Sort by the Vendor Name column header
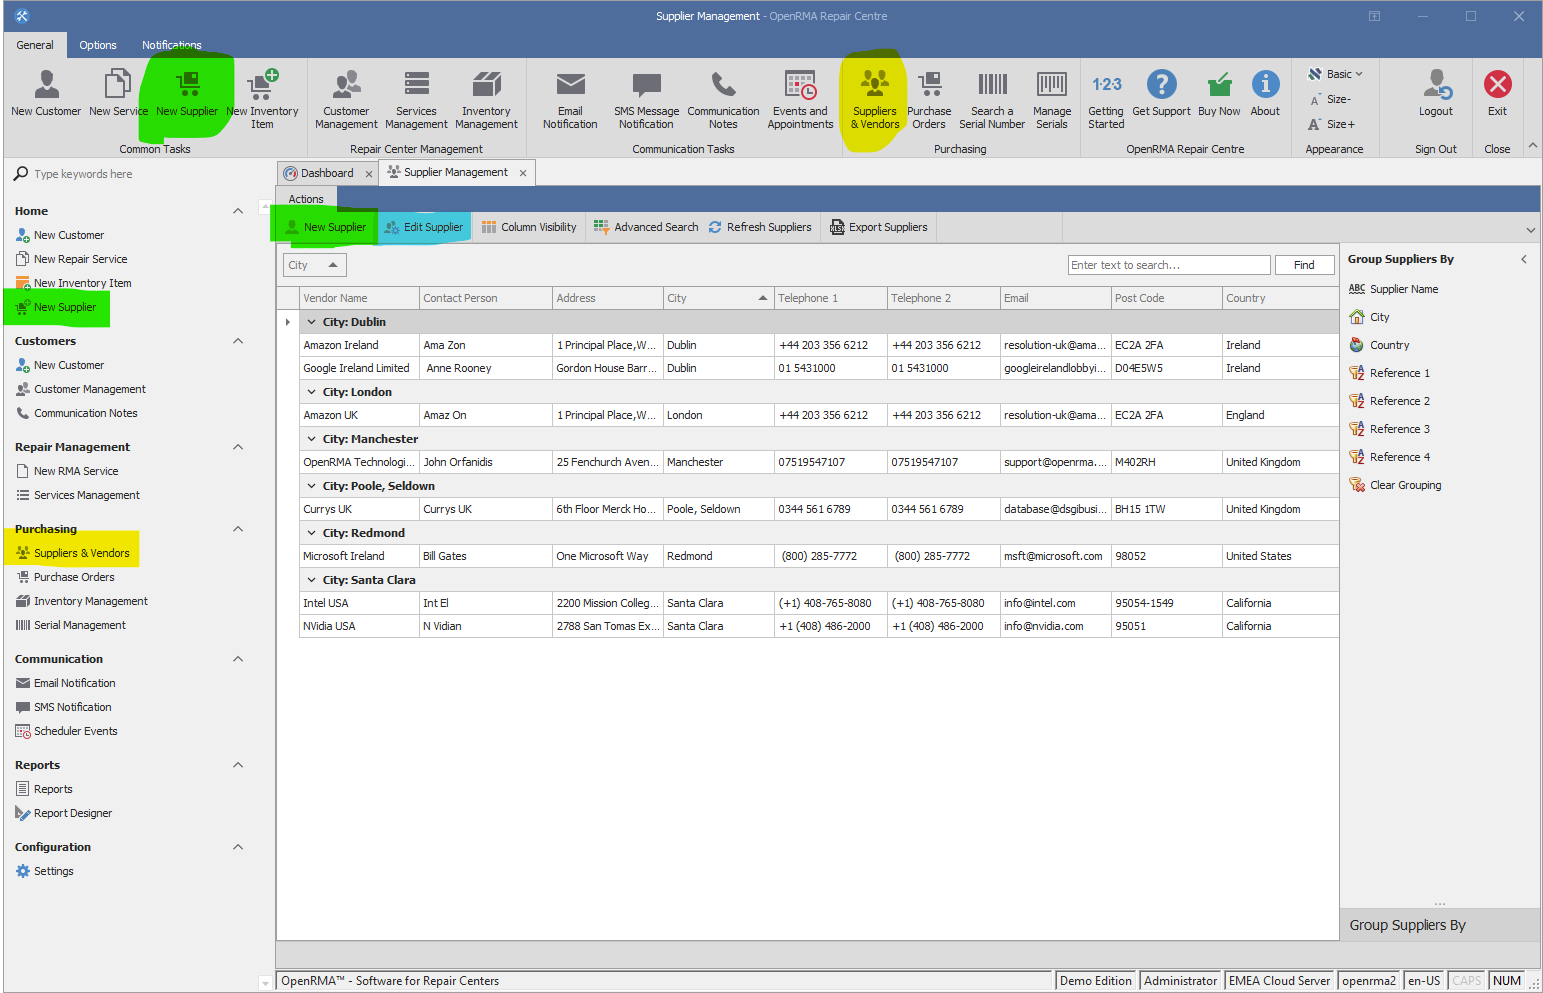 [x=359, y=298]
